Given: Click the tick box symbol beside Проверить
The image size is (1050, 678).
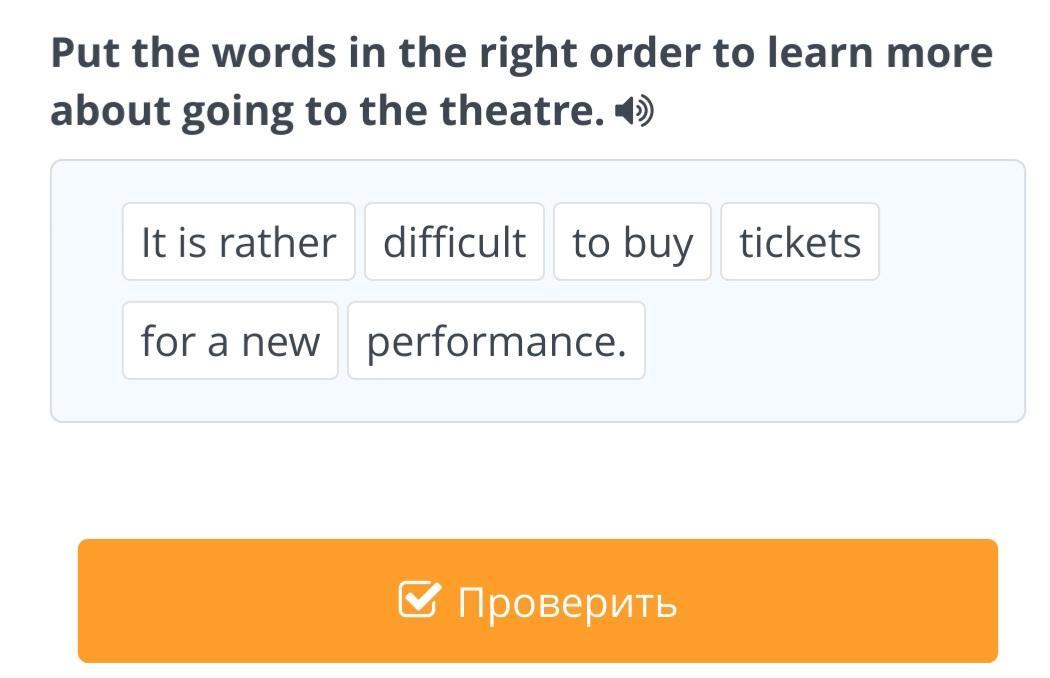Looking at the screenshot, I should (420, 599).
